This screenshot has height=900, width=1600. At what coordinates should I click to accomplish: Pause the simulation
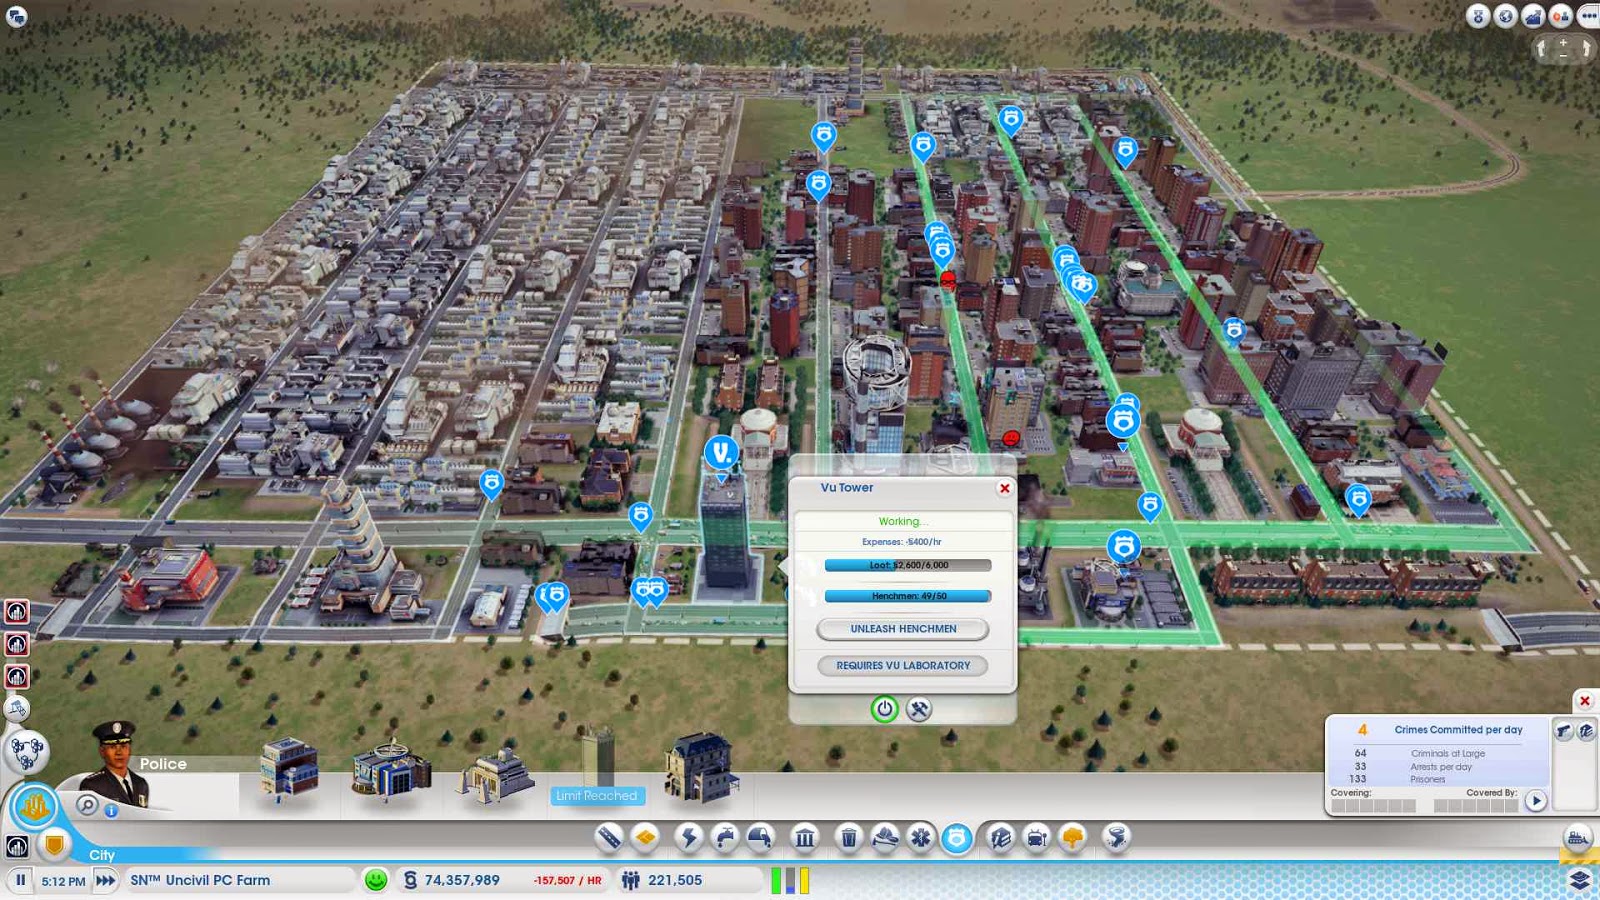[20, 880]
